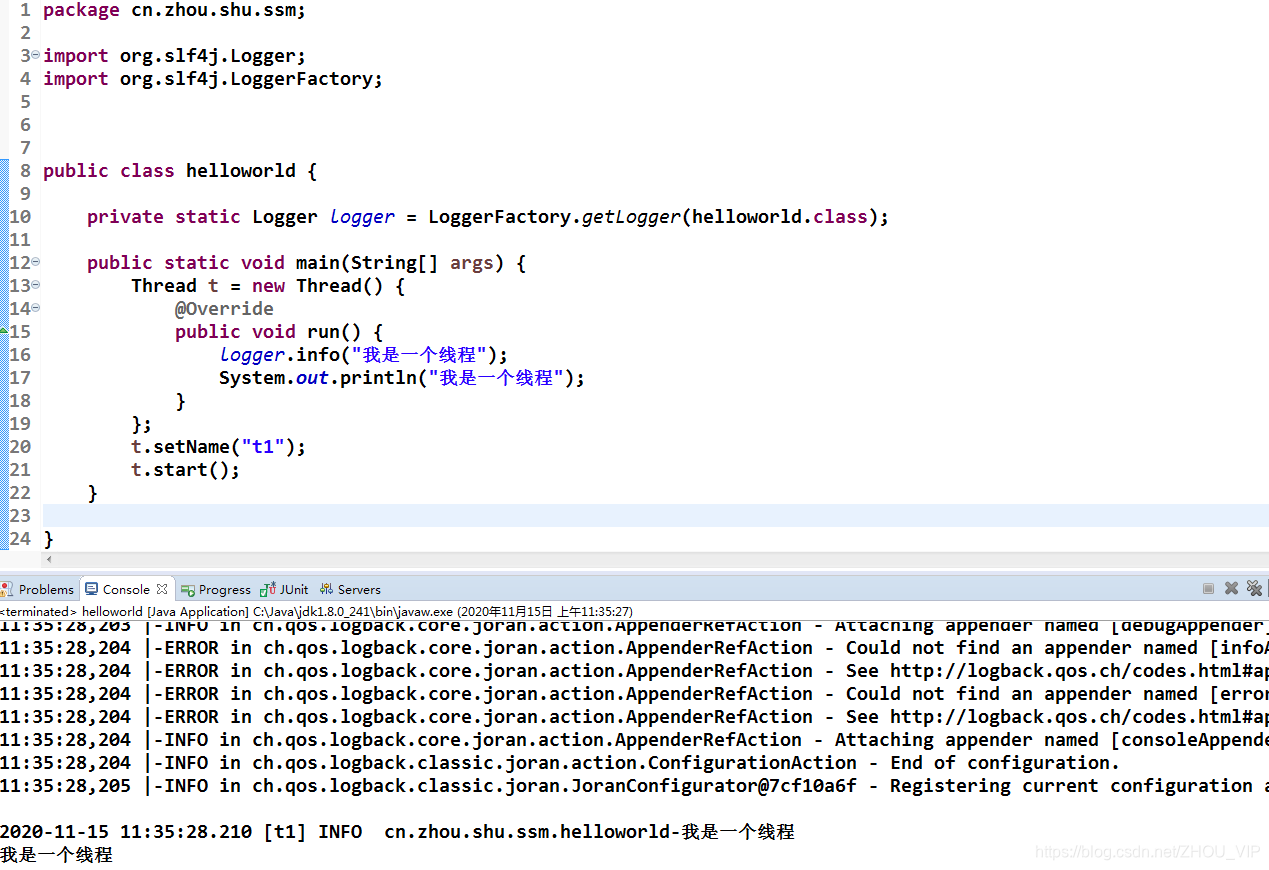
Task: Collapse the run method at line 14
Action: pos(35,308)
